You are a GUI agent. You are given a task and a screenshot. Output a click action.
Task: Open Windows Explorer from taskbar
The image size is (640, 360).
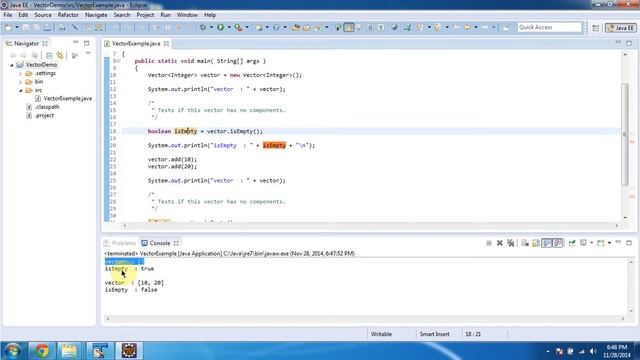pos(69,351)
